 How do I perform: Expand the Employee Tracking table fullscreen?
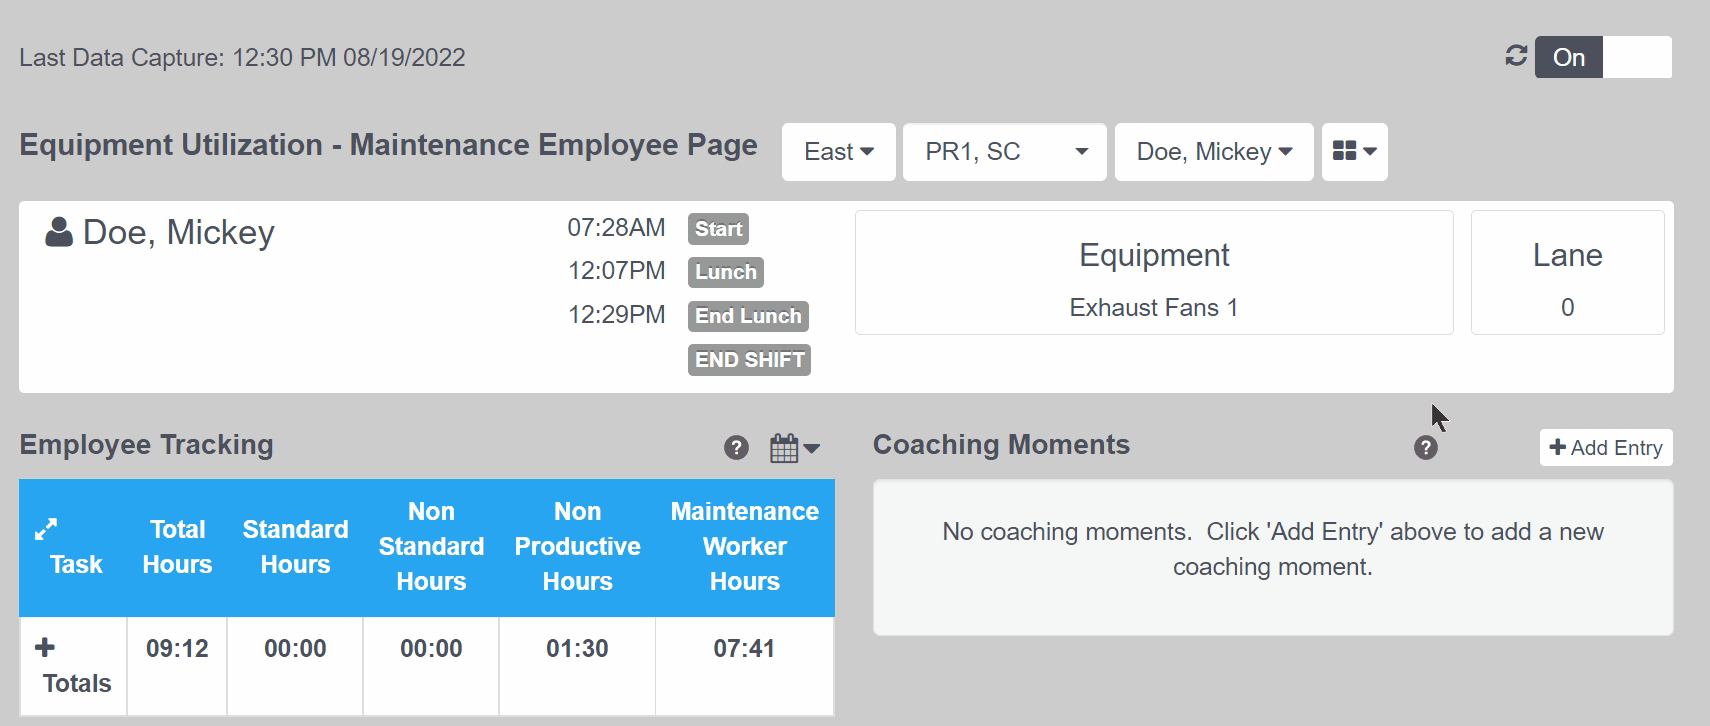tap(46, 529)
